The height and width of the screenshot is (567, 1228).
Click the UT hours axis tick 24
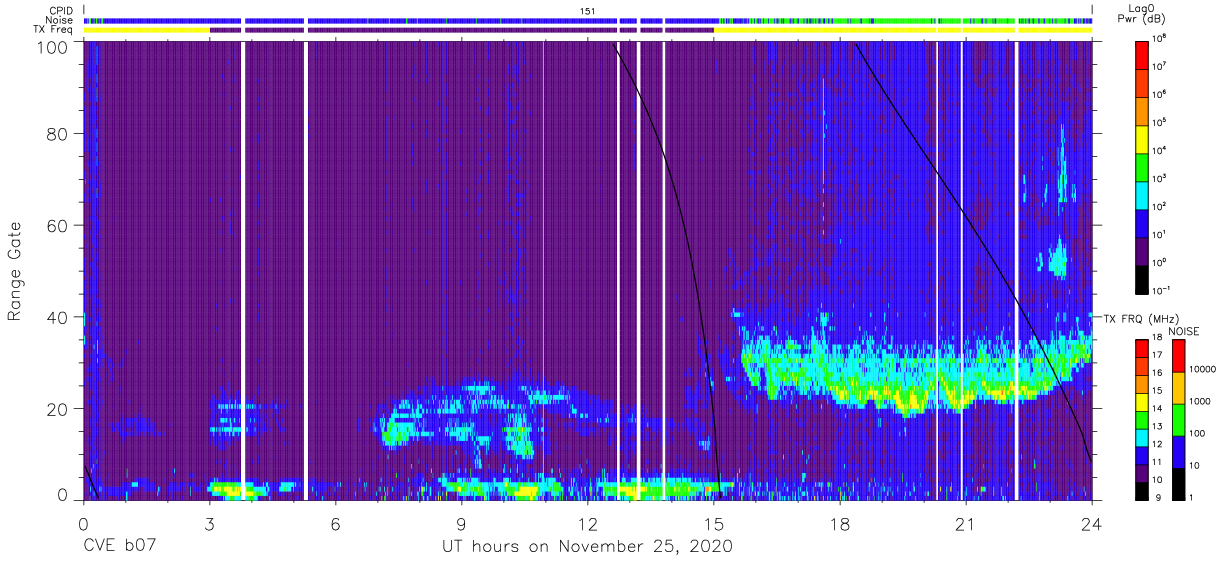coord(1092,523)
